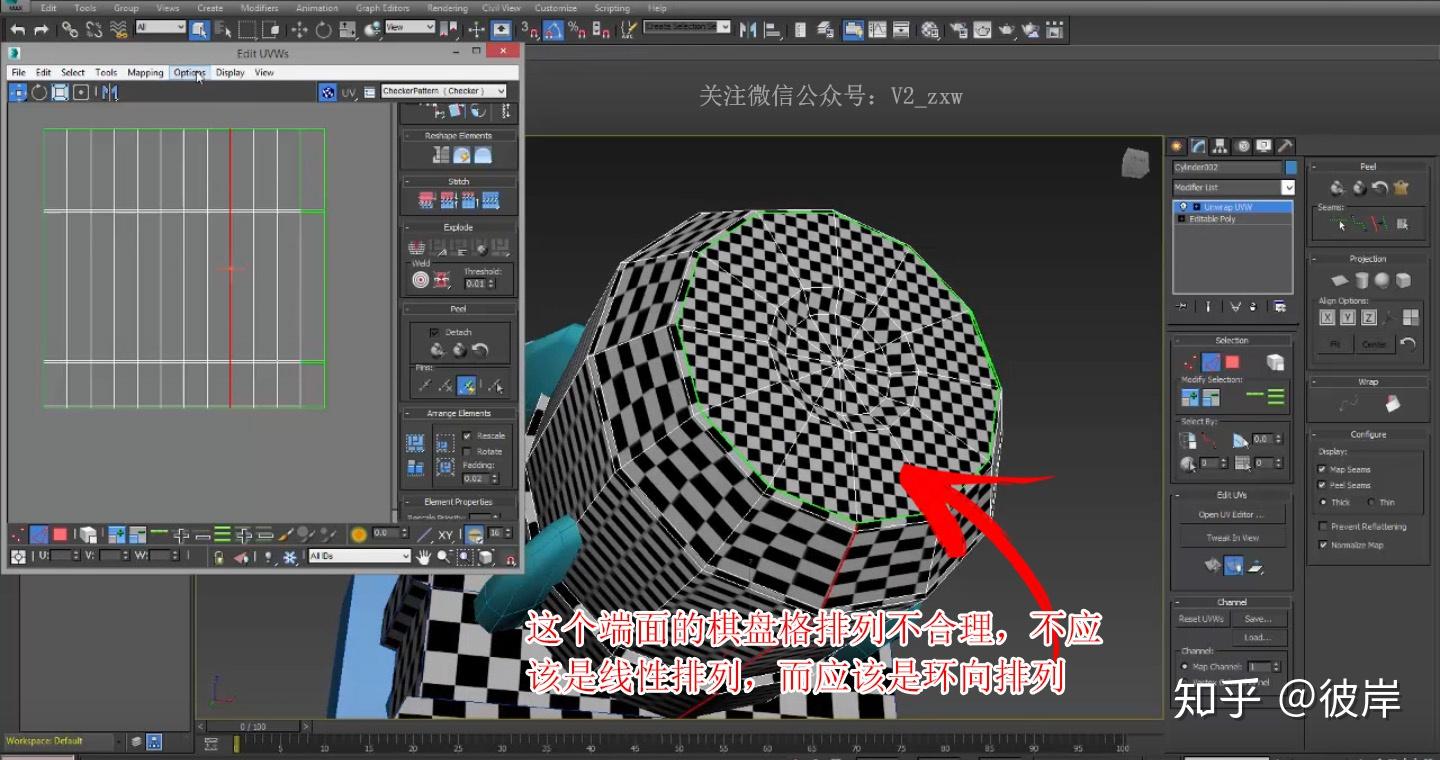
Task: Click the Weld target icon in Explode panel
Action: coord(420,281)
